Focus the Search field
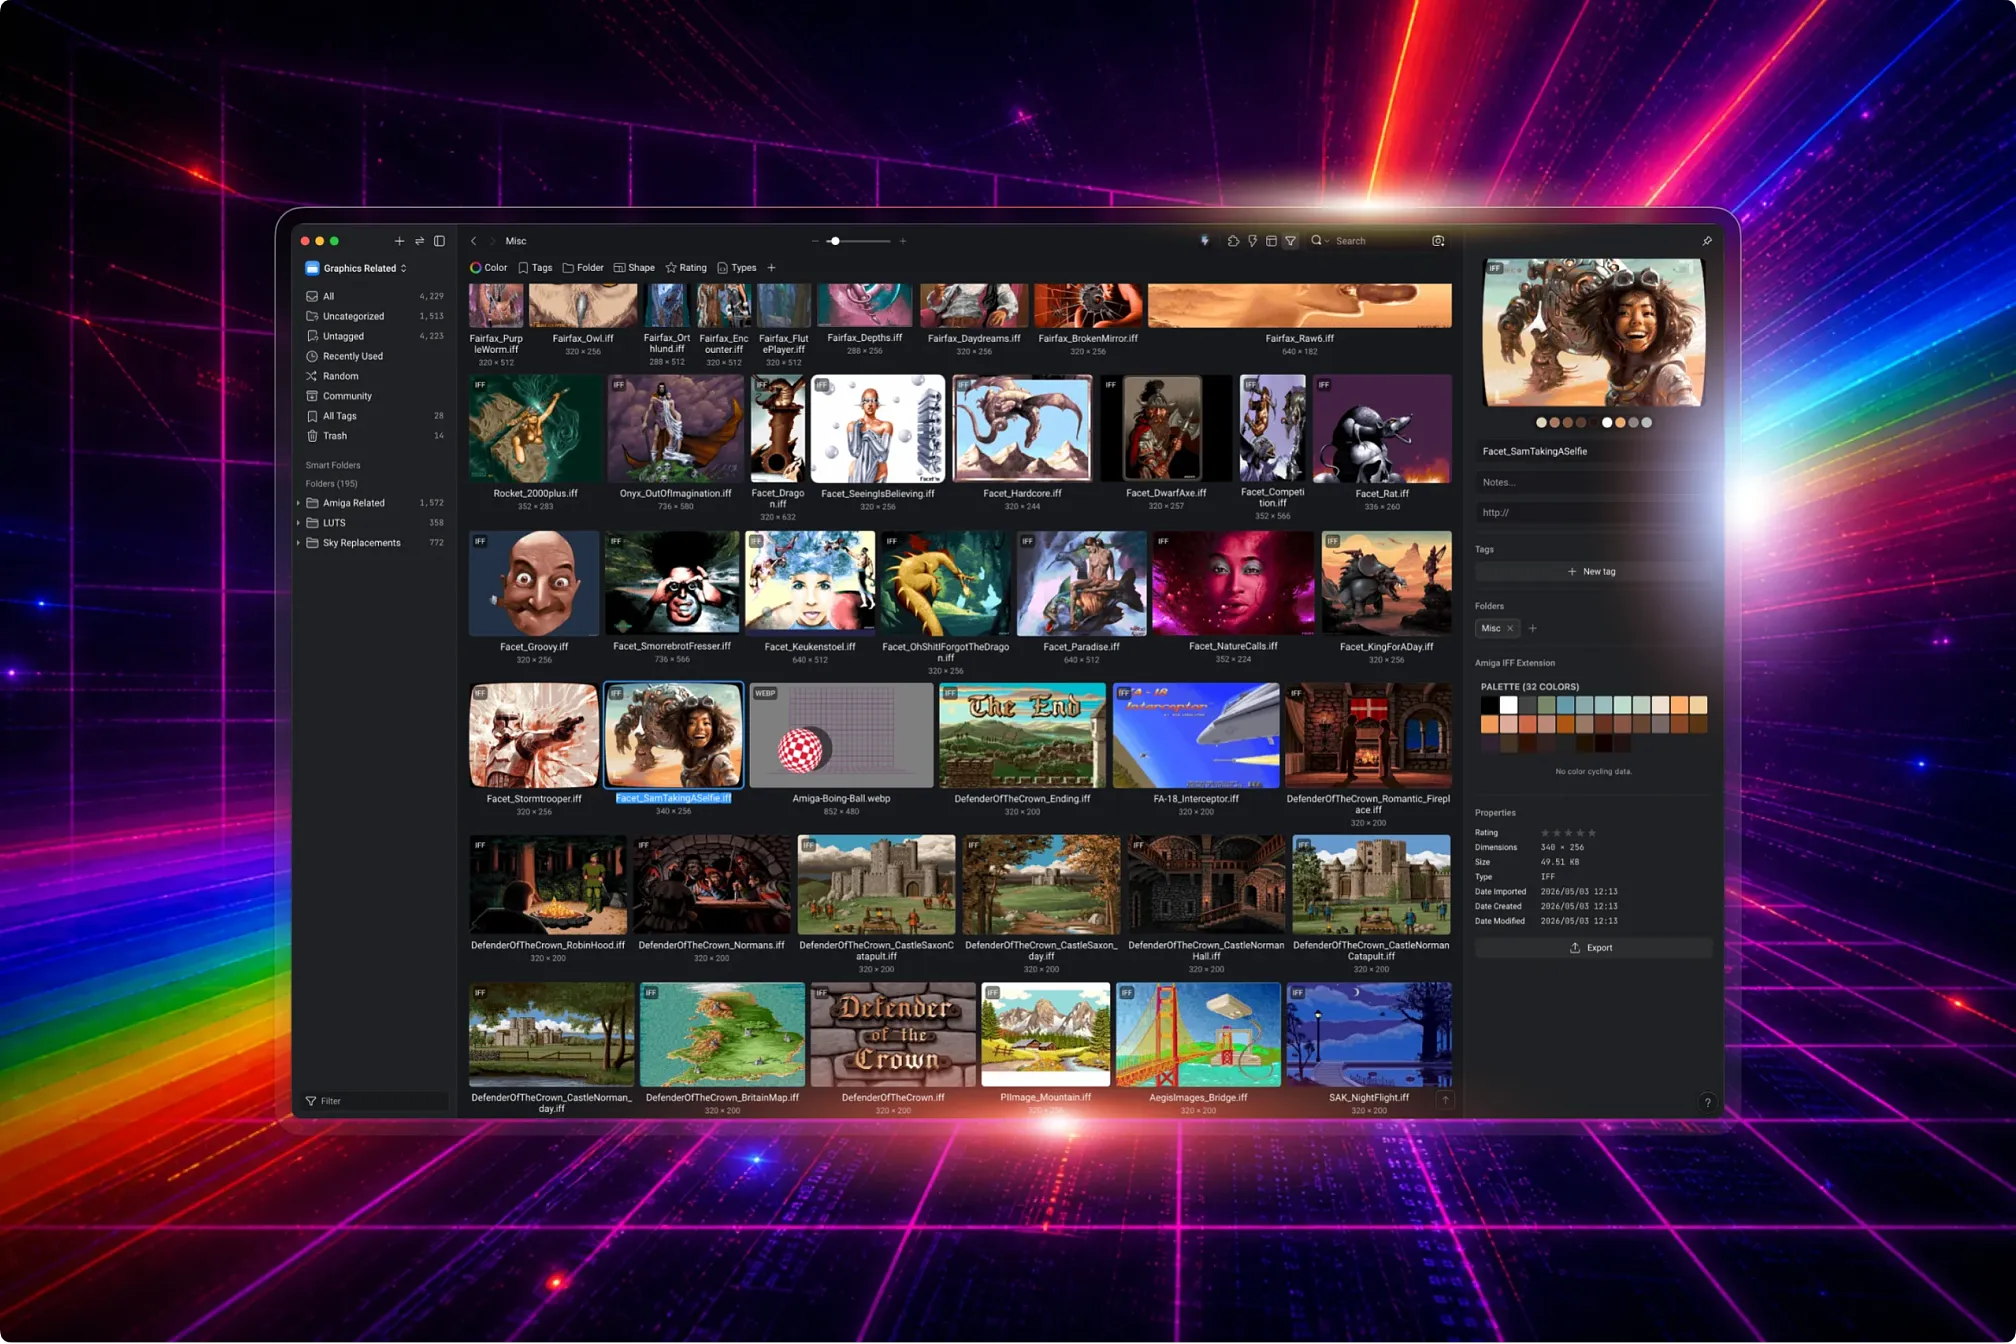Viewport: 2016px width, 1344px height. pyautogui.click(x=1378, y=241)
